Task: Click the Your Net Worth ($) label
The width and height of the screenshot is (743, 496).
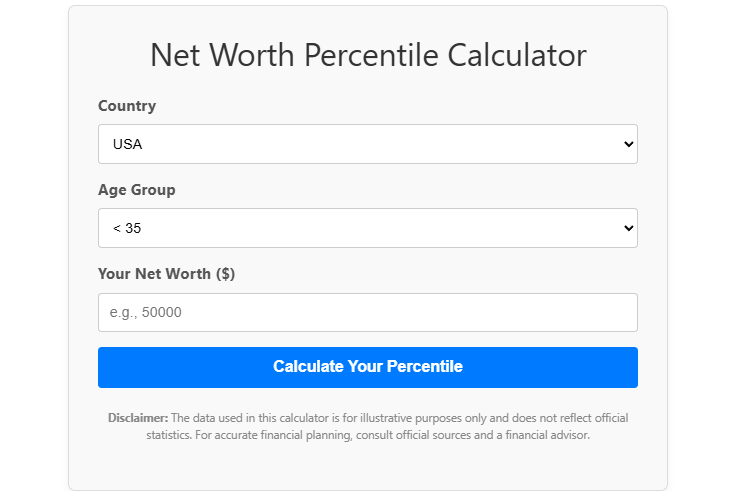Action: (166, 274)
